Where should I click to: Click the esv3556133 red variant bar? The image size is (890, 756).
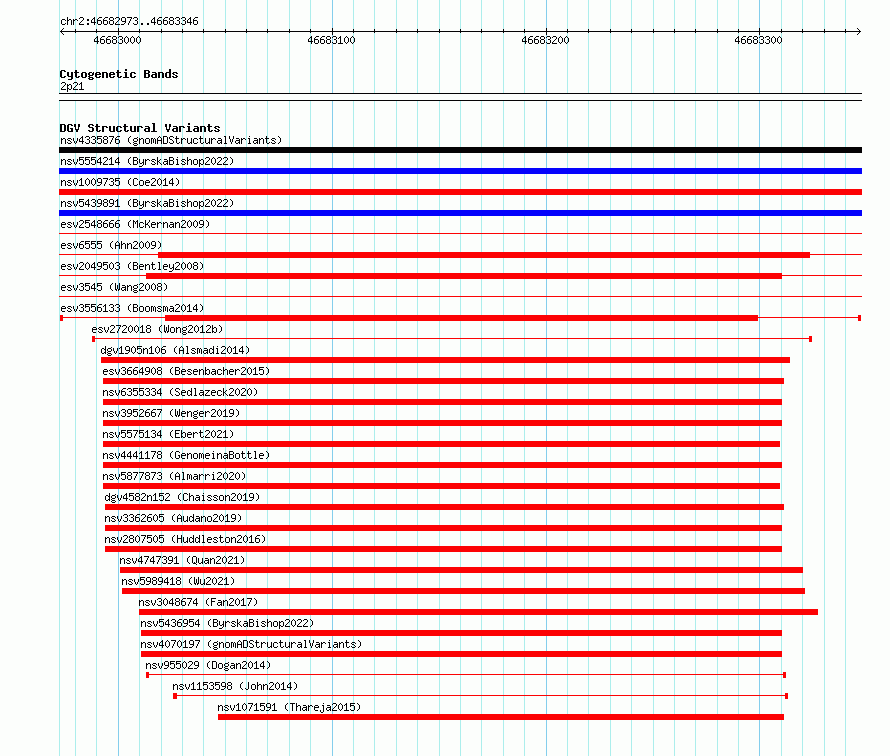click(461, 318)
